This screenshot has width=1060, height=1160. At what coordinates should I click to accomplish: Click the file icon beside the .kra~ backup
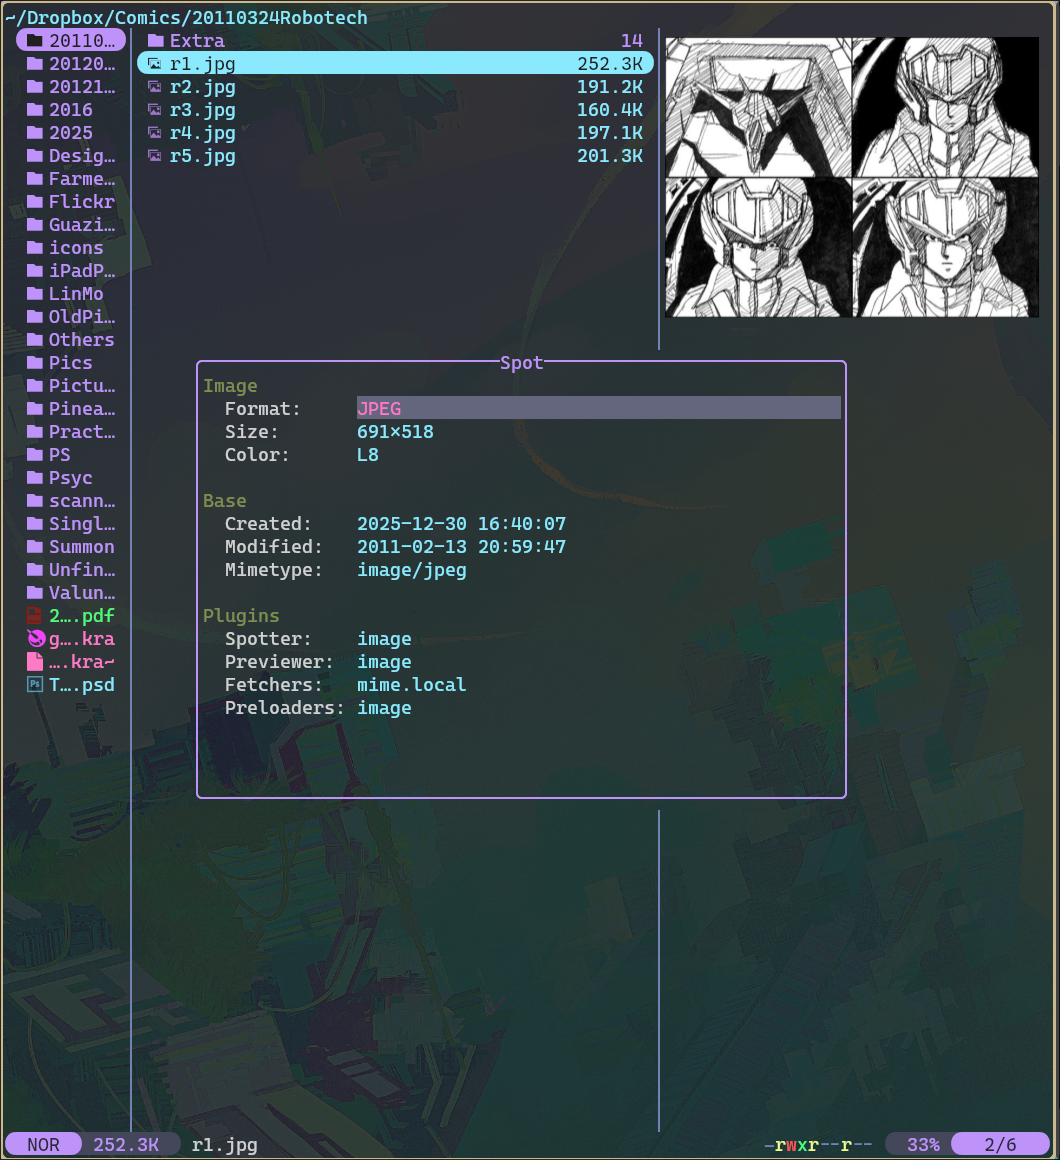(35, 662)
